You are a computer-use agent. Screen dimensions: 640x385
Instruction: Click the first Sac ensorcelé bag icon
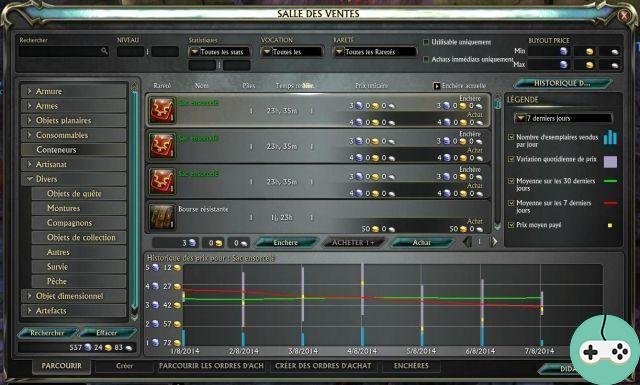coord(162,110)
